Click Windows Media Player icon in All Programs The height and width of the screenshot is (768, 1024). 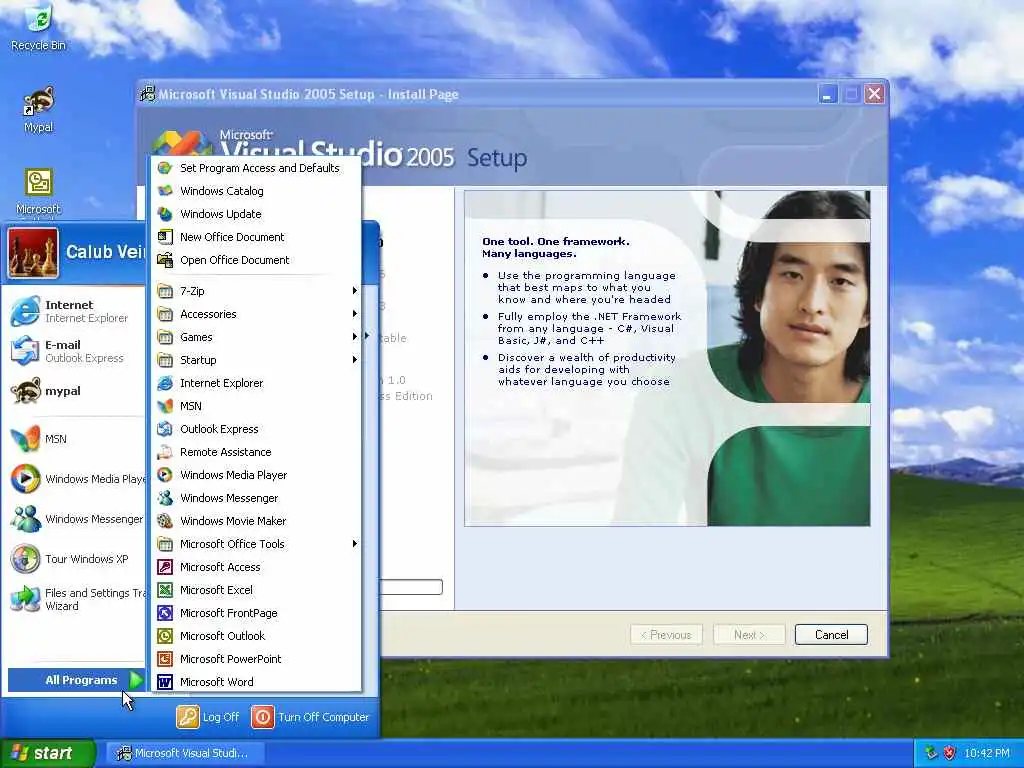[165, 475]
